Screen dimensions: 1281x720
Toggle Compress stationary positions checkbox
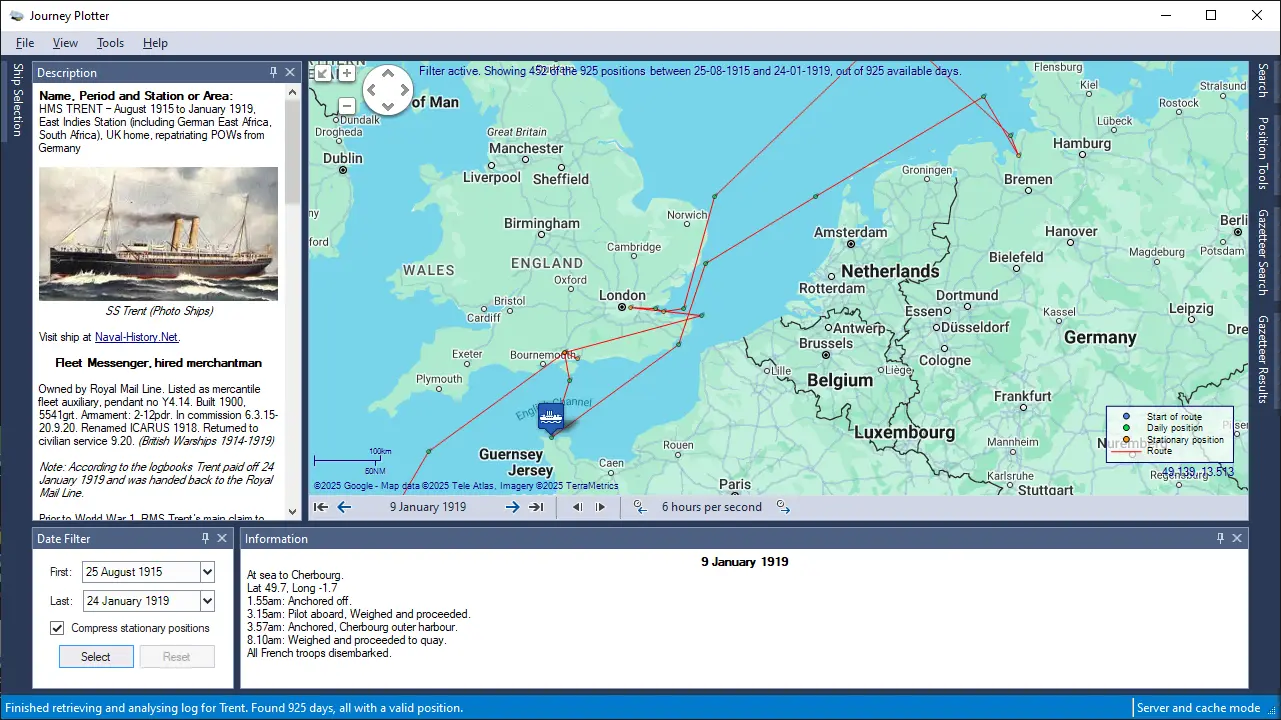pos(57,628)
